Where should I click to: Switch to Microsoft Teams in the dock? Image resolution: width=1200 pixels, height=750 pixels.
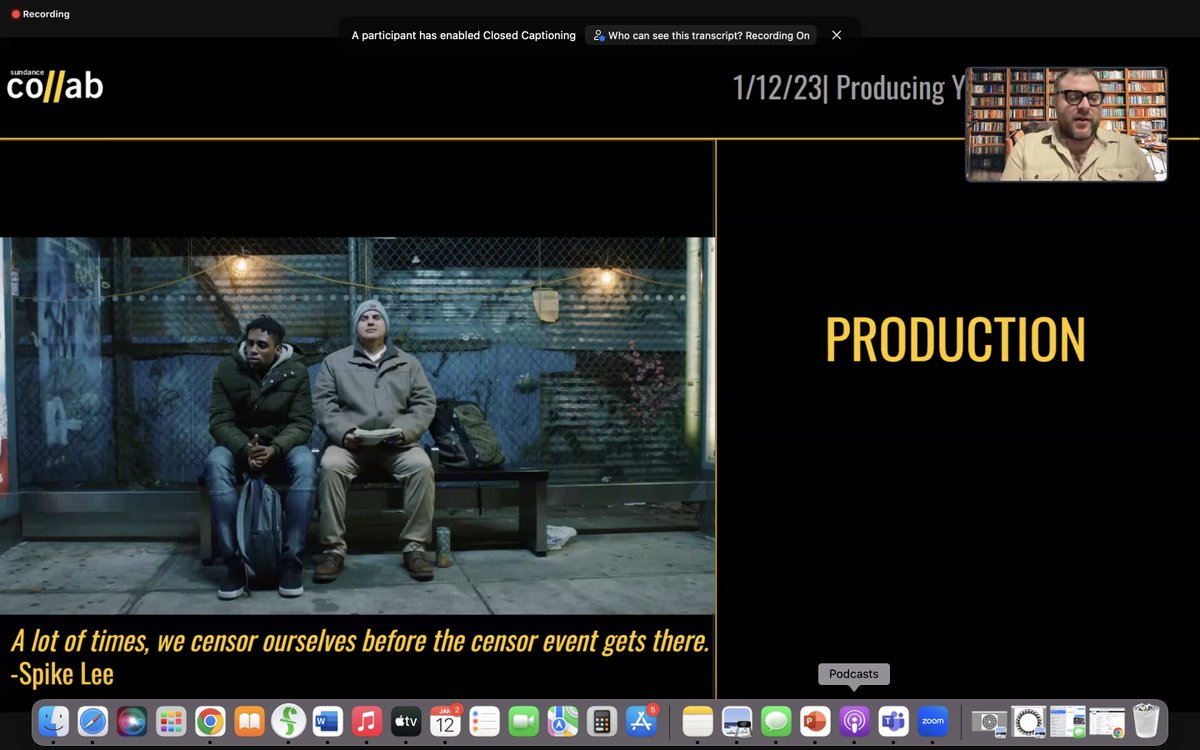tap(893, 721)
